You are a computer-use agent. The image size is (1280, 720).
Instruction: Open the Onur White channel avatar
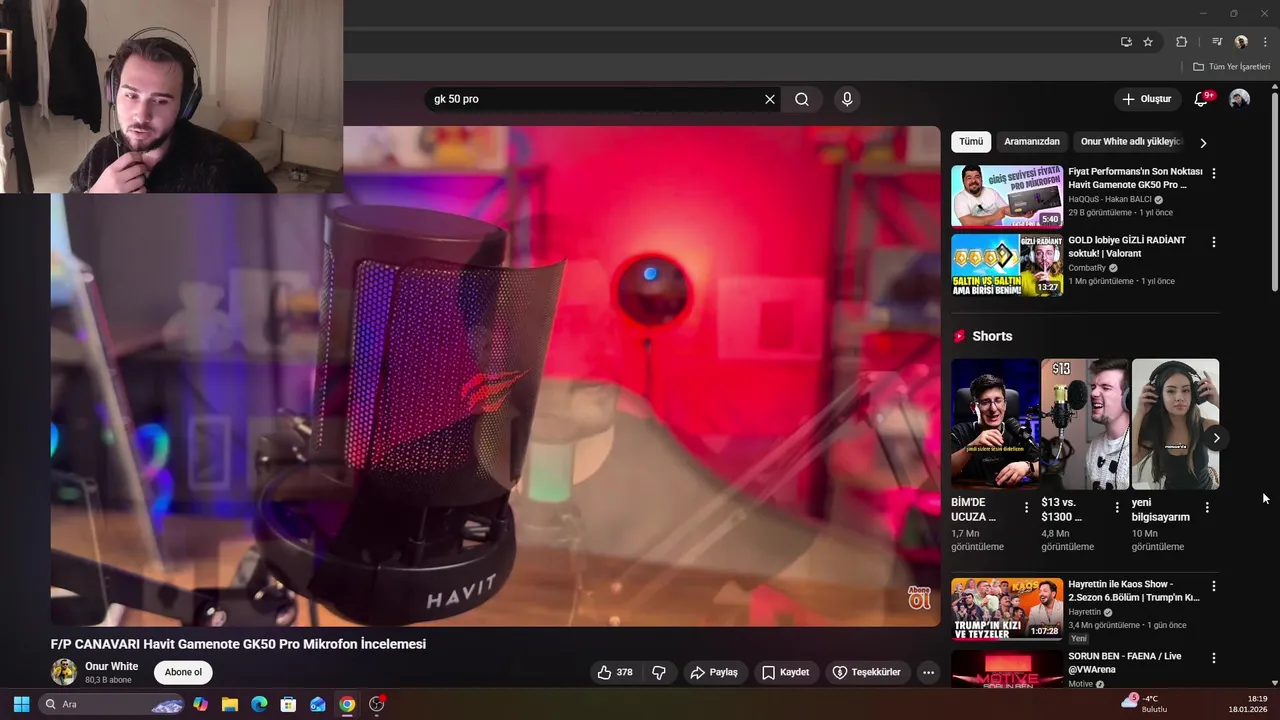(64, 672)
